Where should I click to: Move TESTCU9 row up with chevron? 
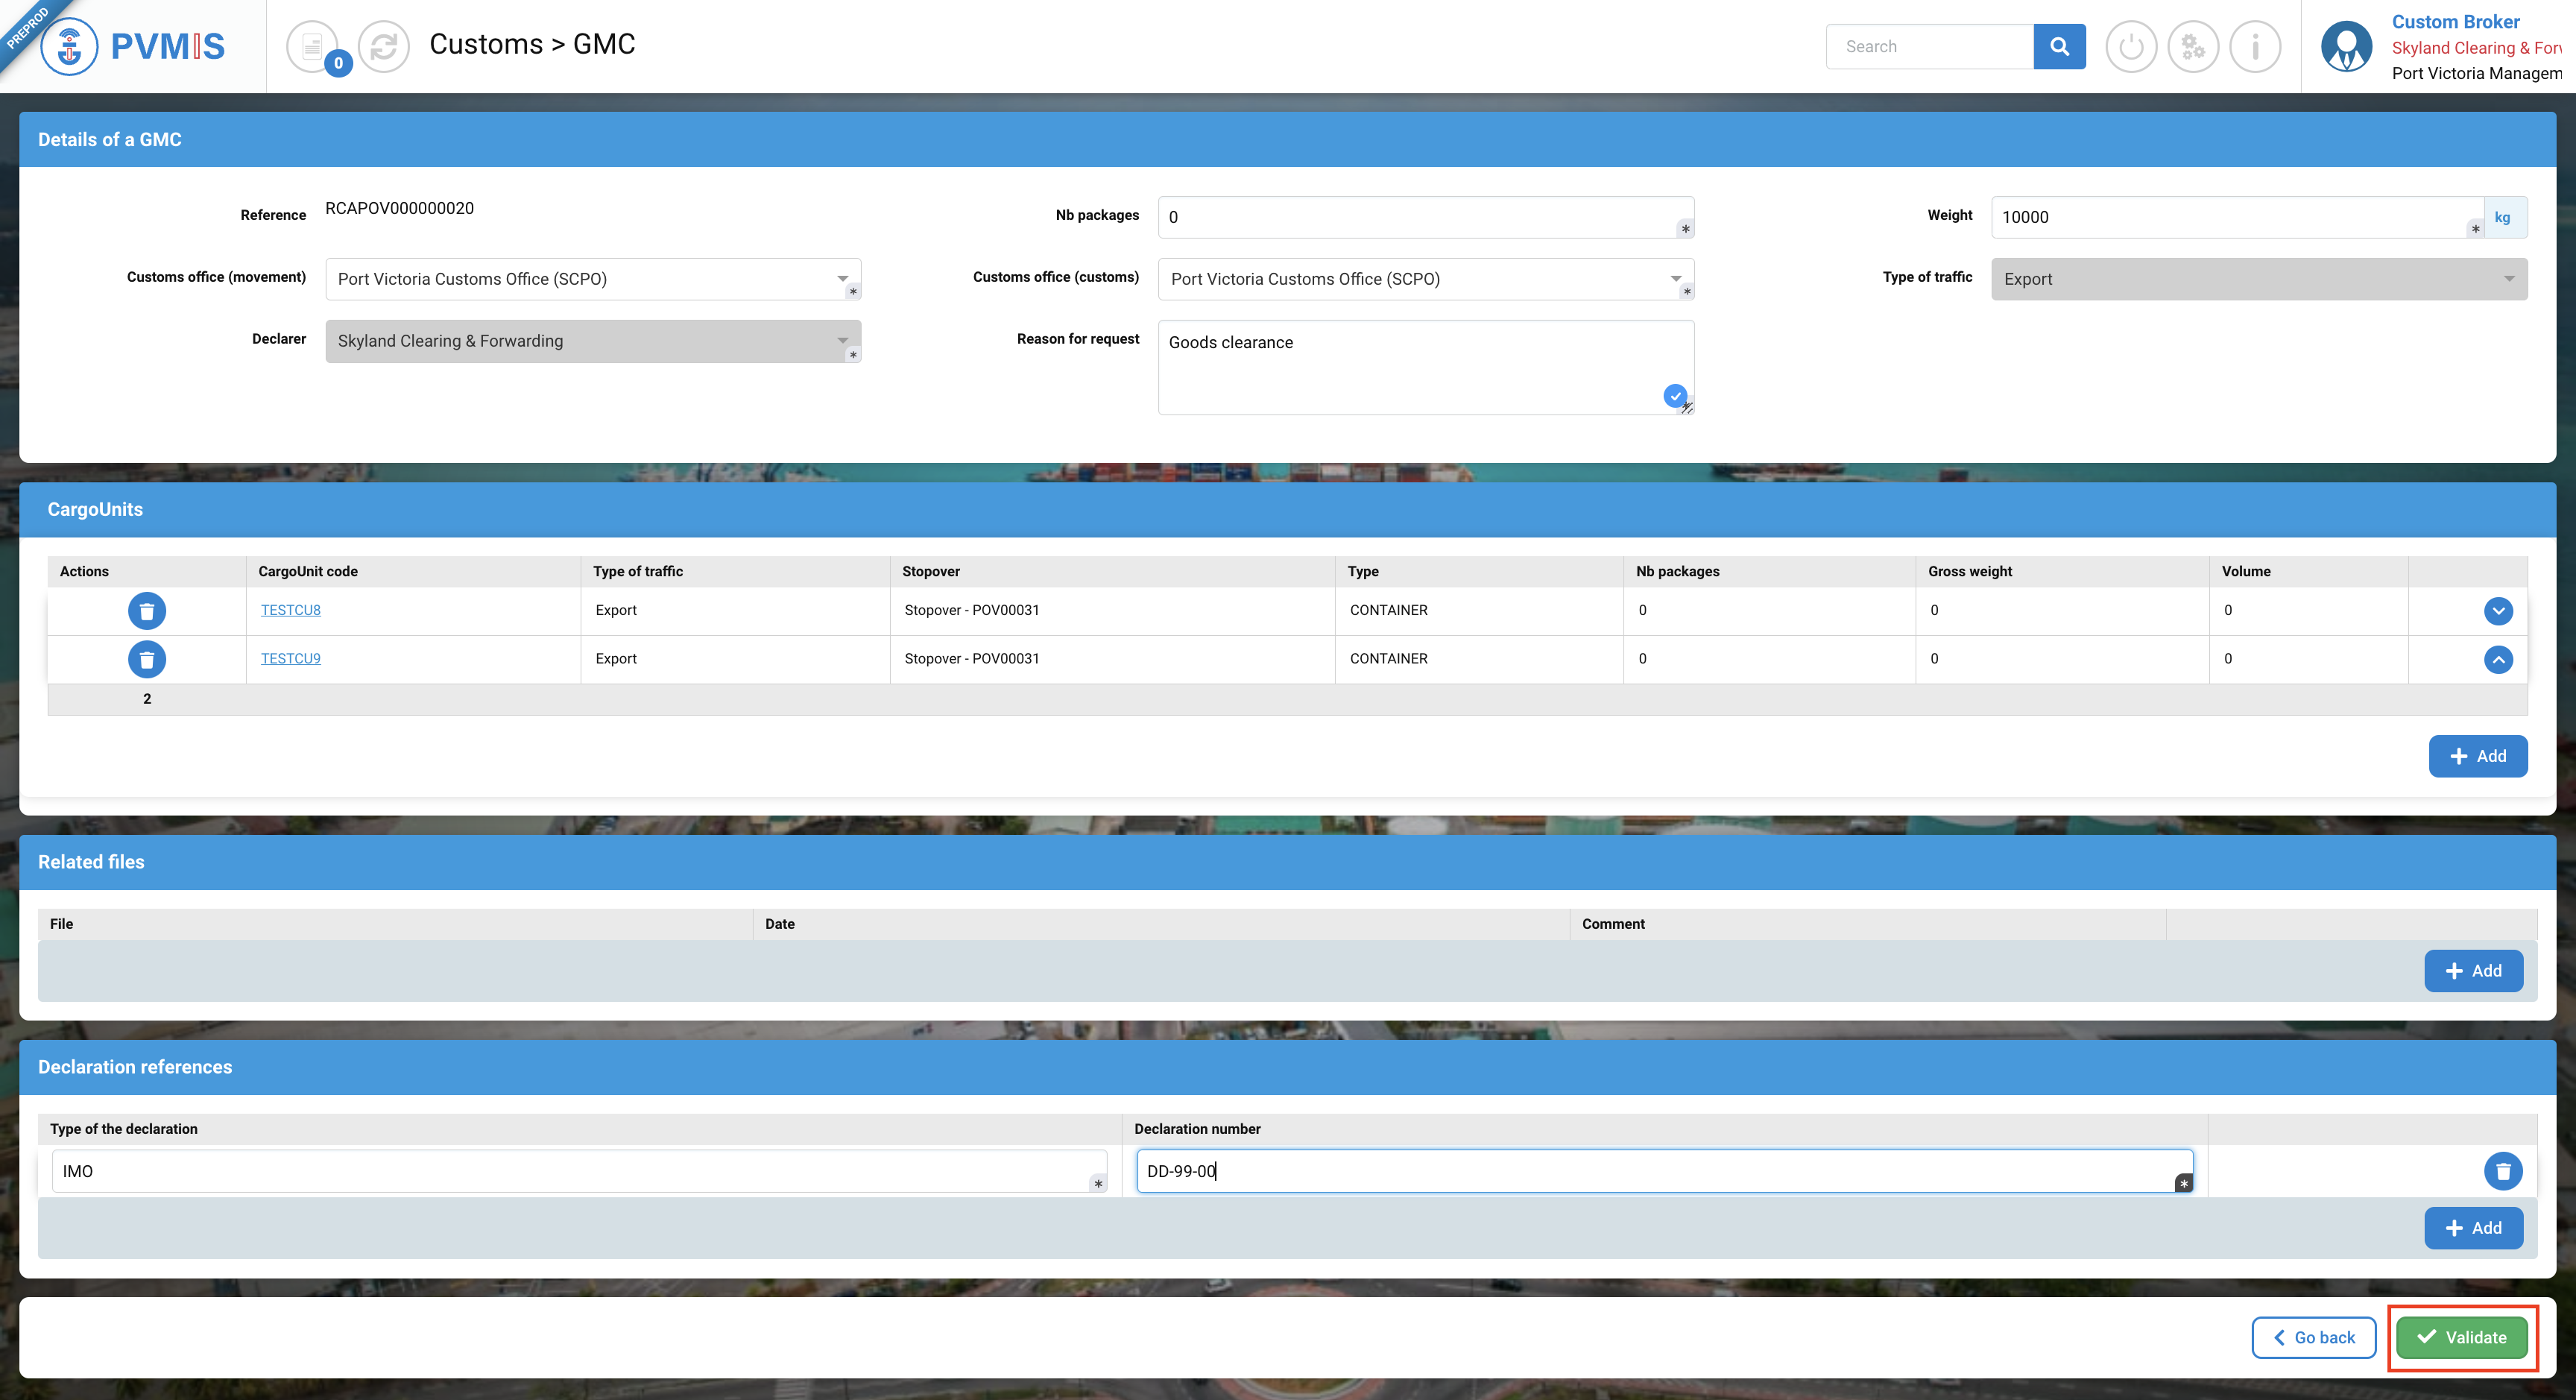pos(2498,659)
